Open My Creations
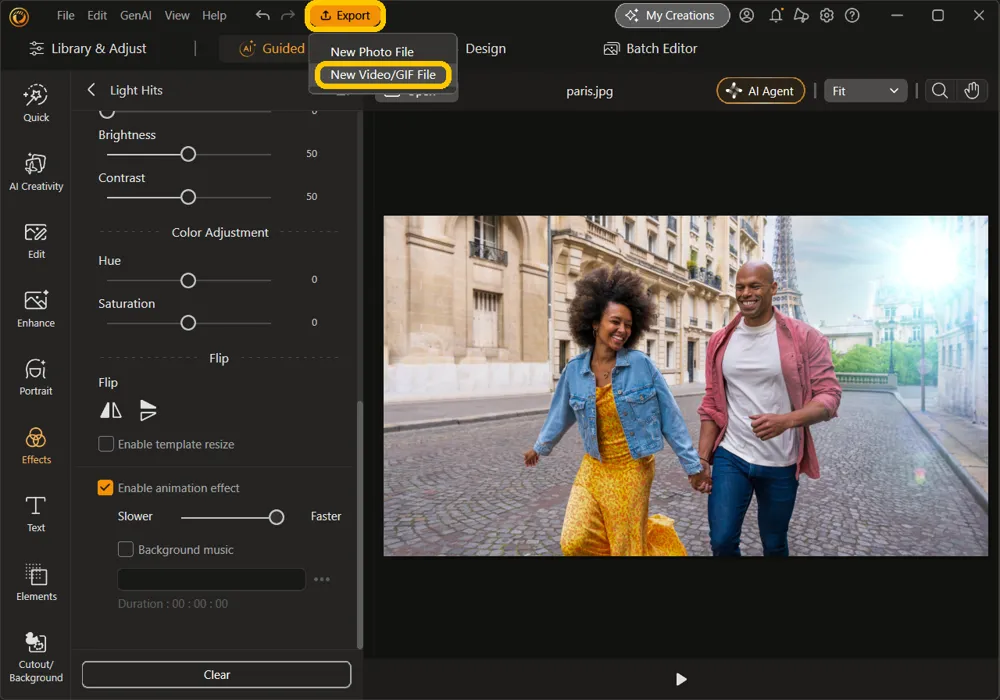This screenshot has width=1000, height=700. point(672,15)
